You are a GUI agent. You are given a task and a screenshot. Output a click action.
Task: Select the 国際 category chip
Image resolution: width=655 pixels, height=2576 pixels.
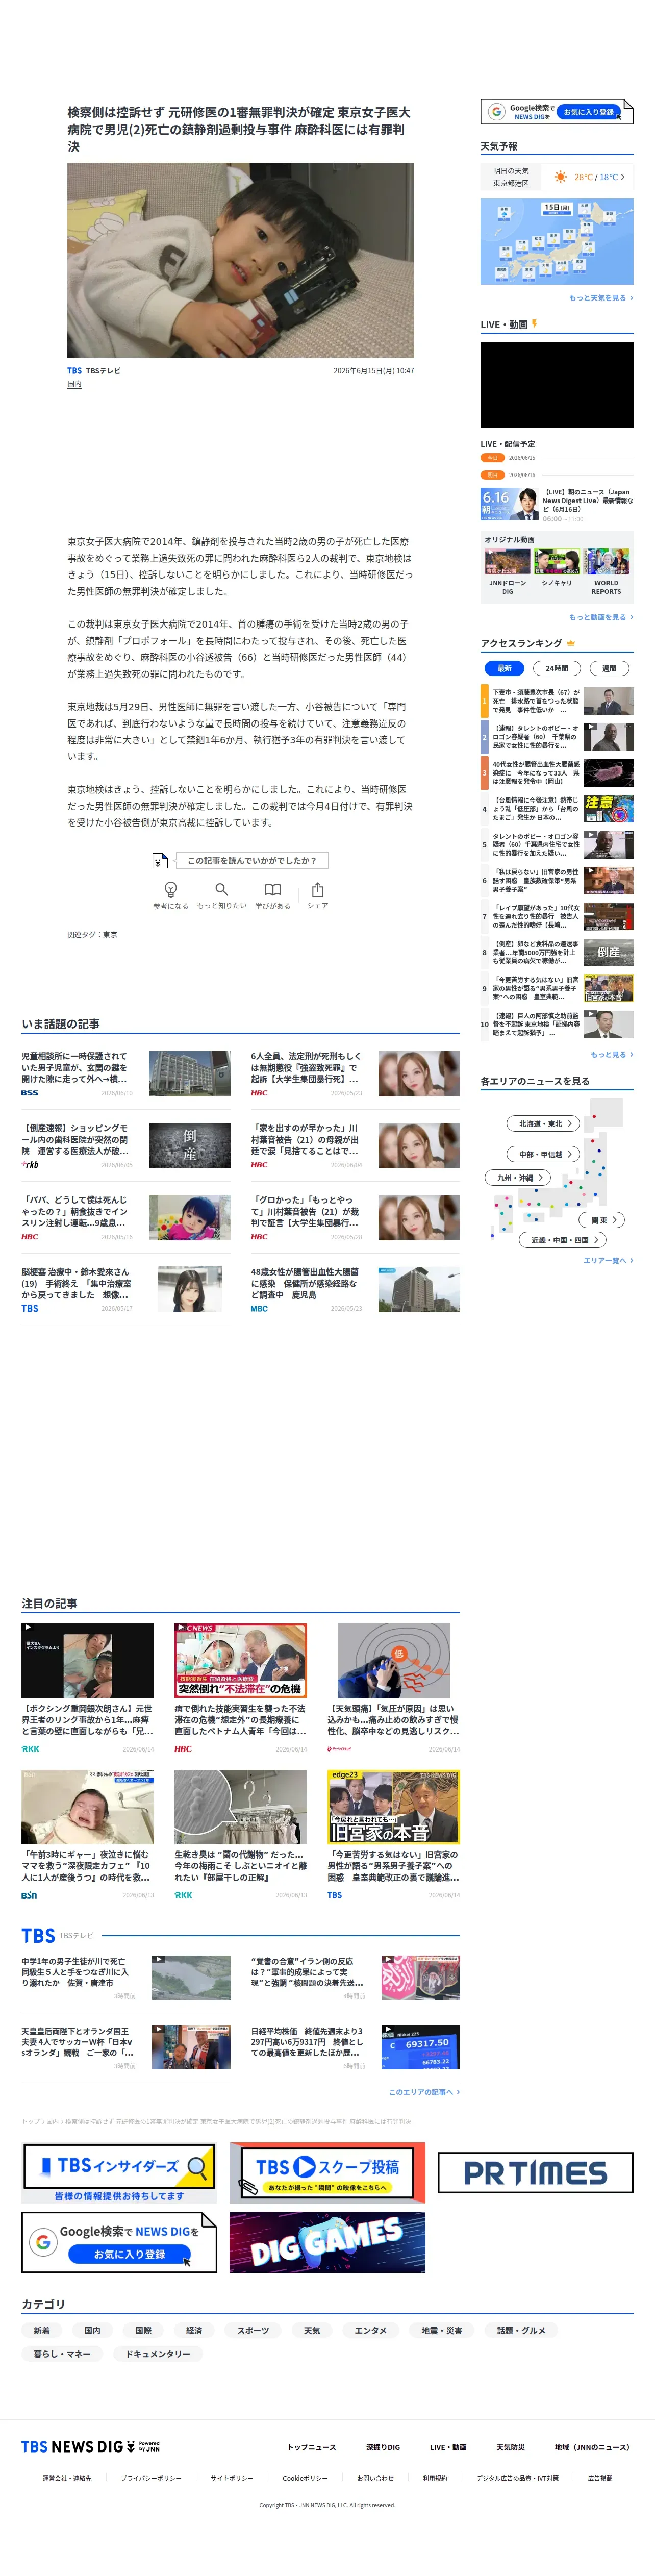[x=143, y=2330]
